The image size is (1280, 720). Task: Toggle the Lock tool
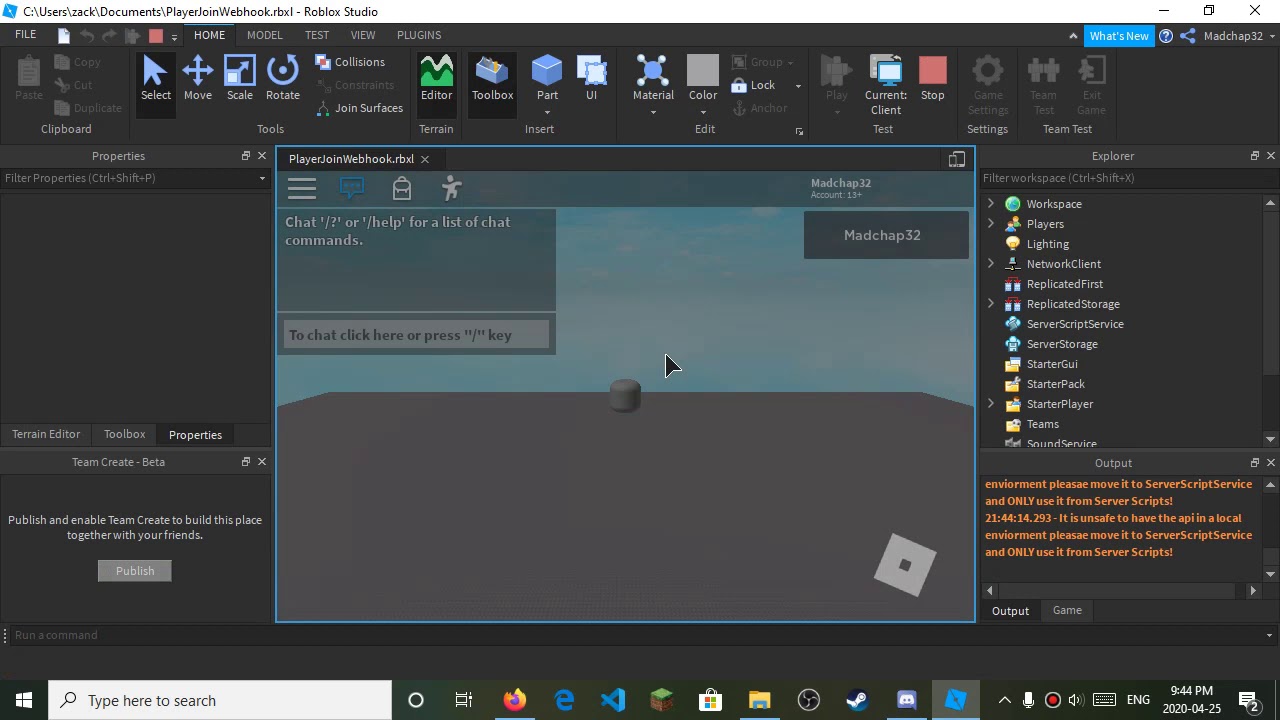pos(753,85)
